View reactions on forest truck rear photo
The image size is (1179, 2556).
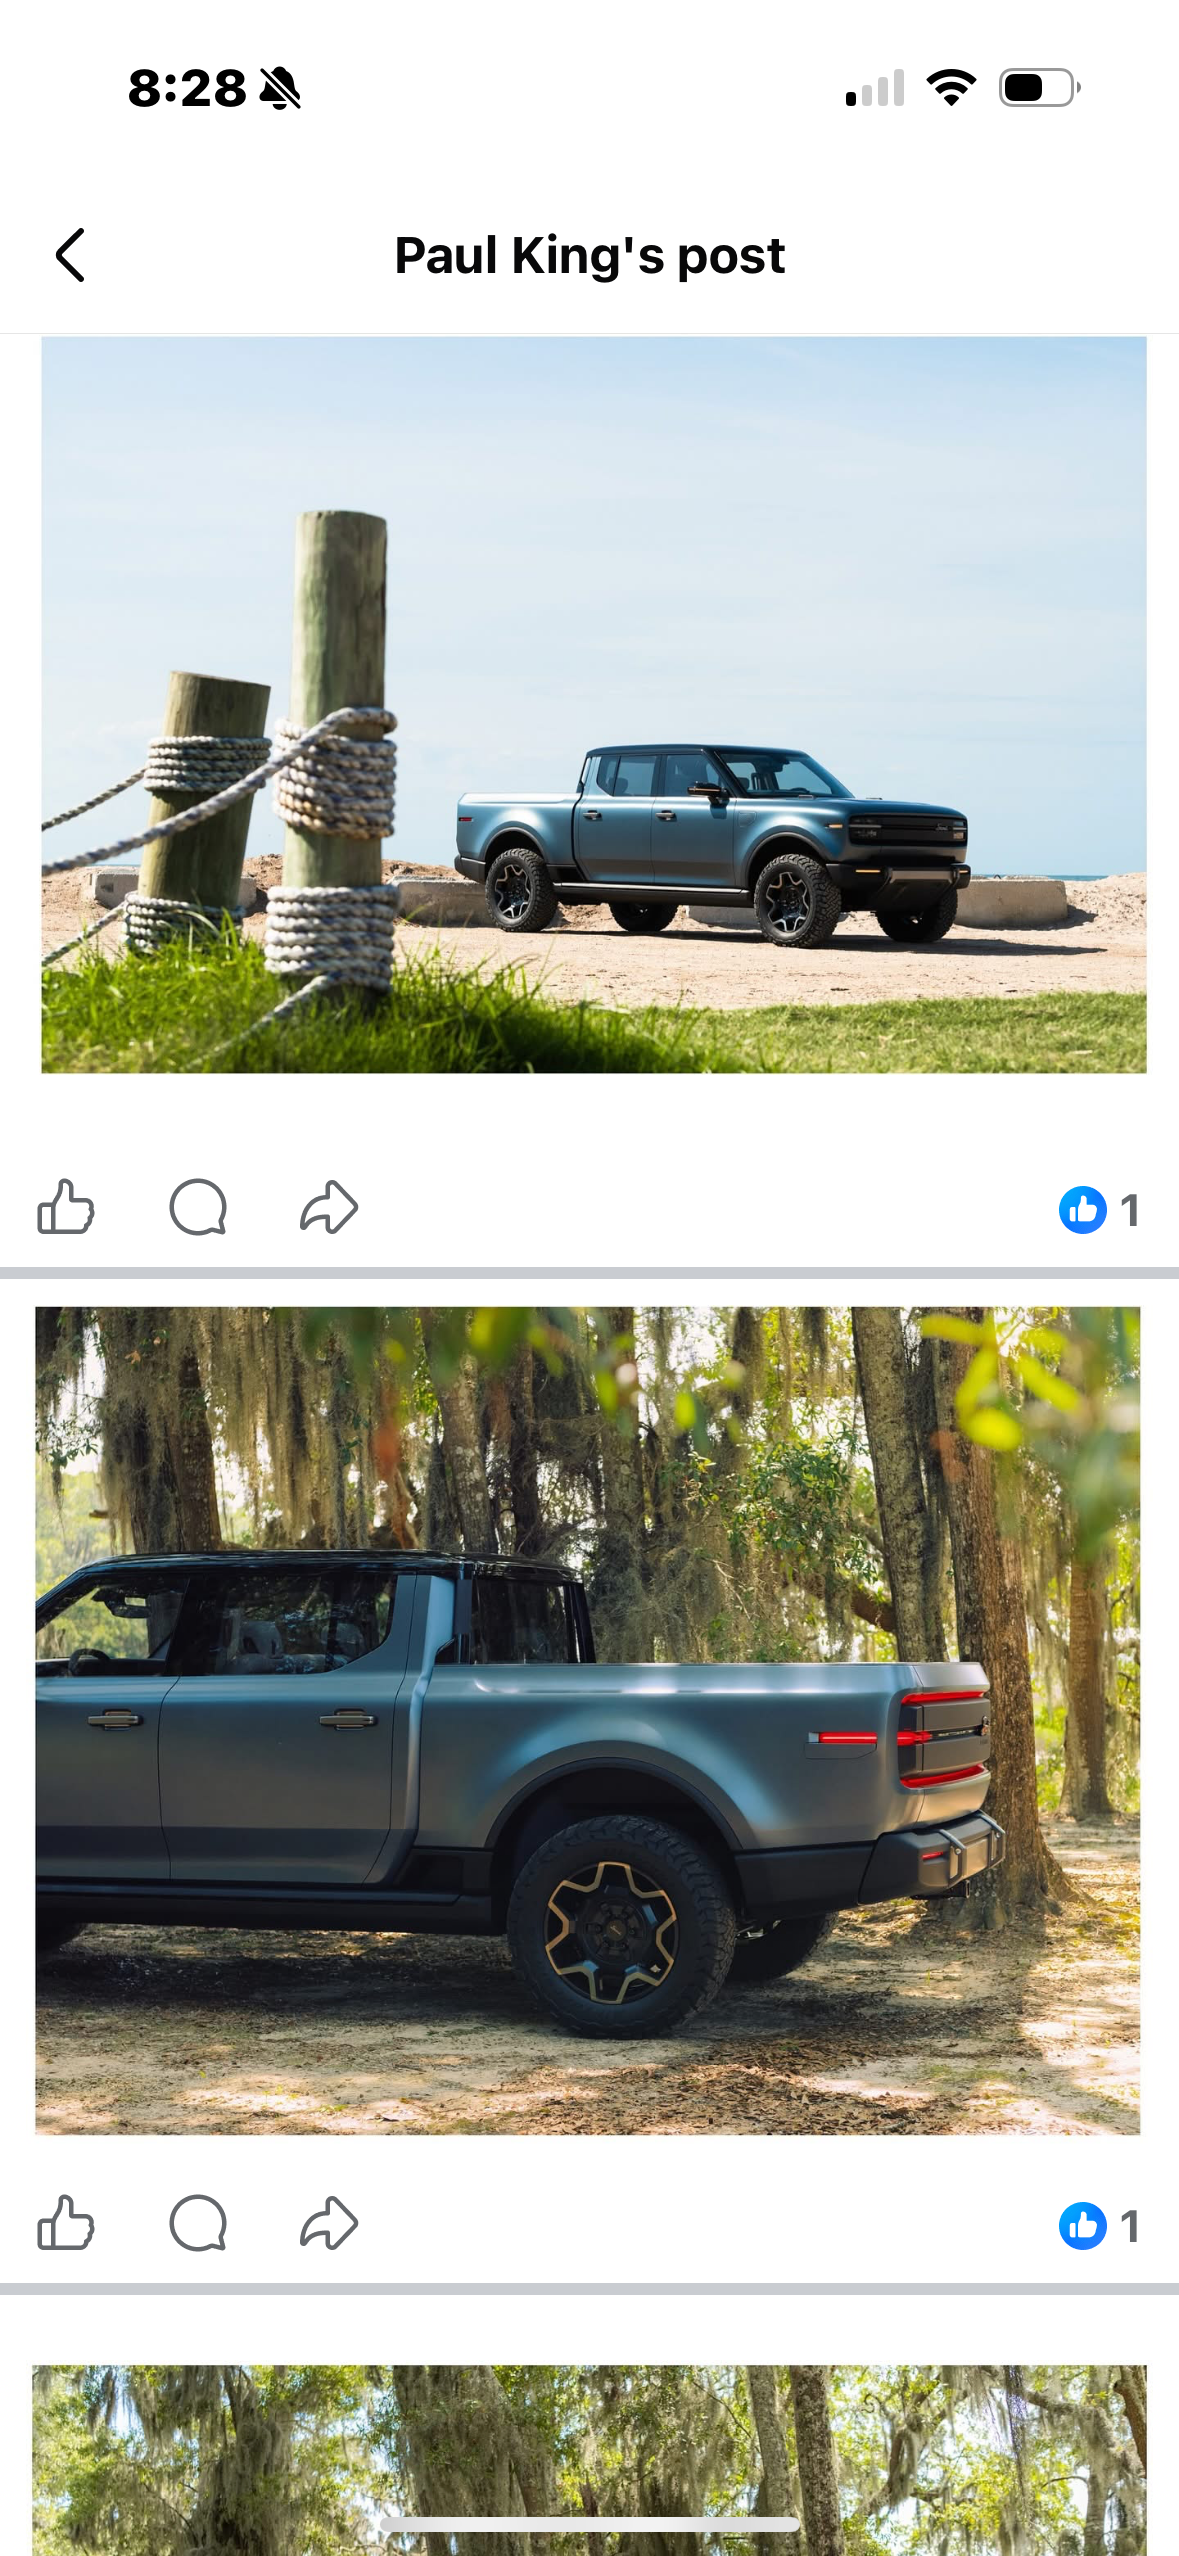pos(1100,2226)
